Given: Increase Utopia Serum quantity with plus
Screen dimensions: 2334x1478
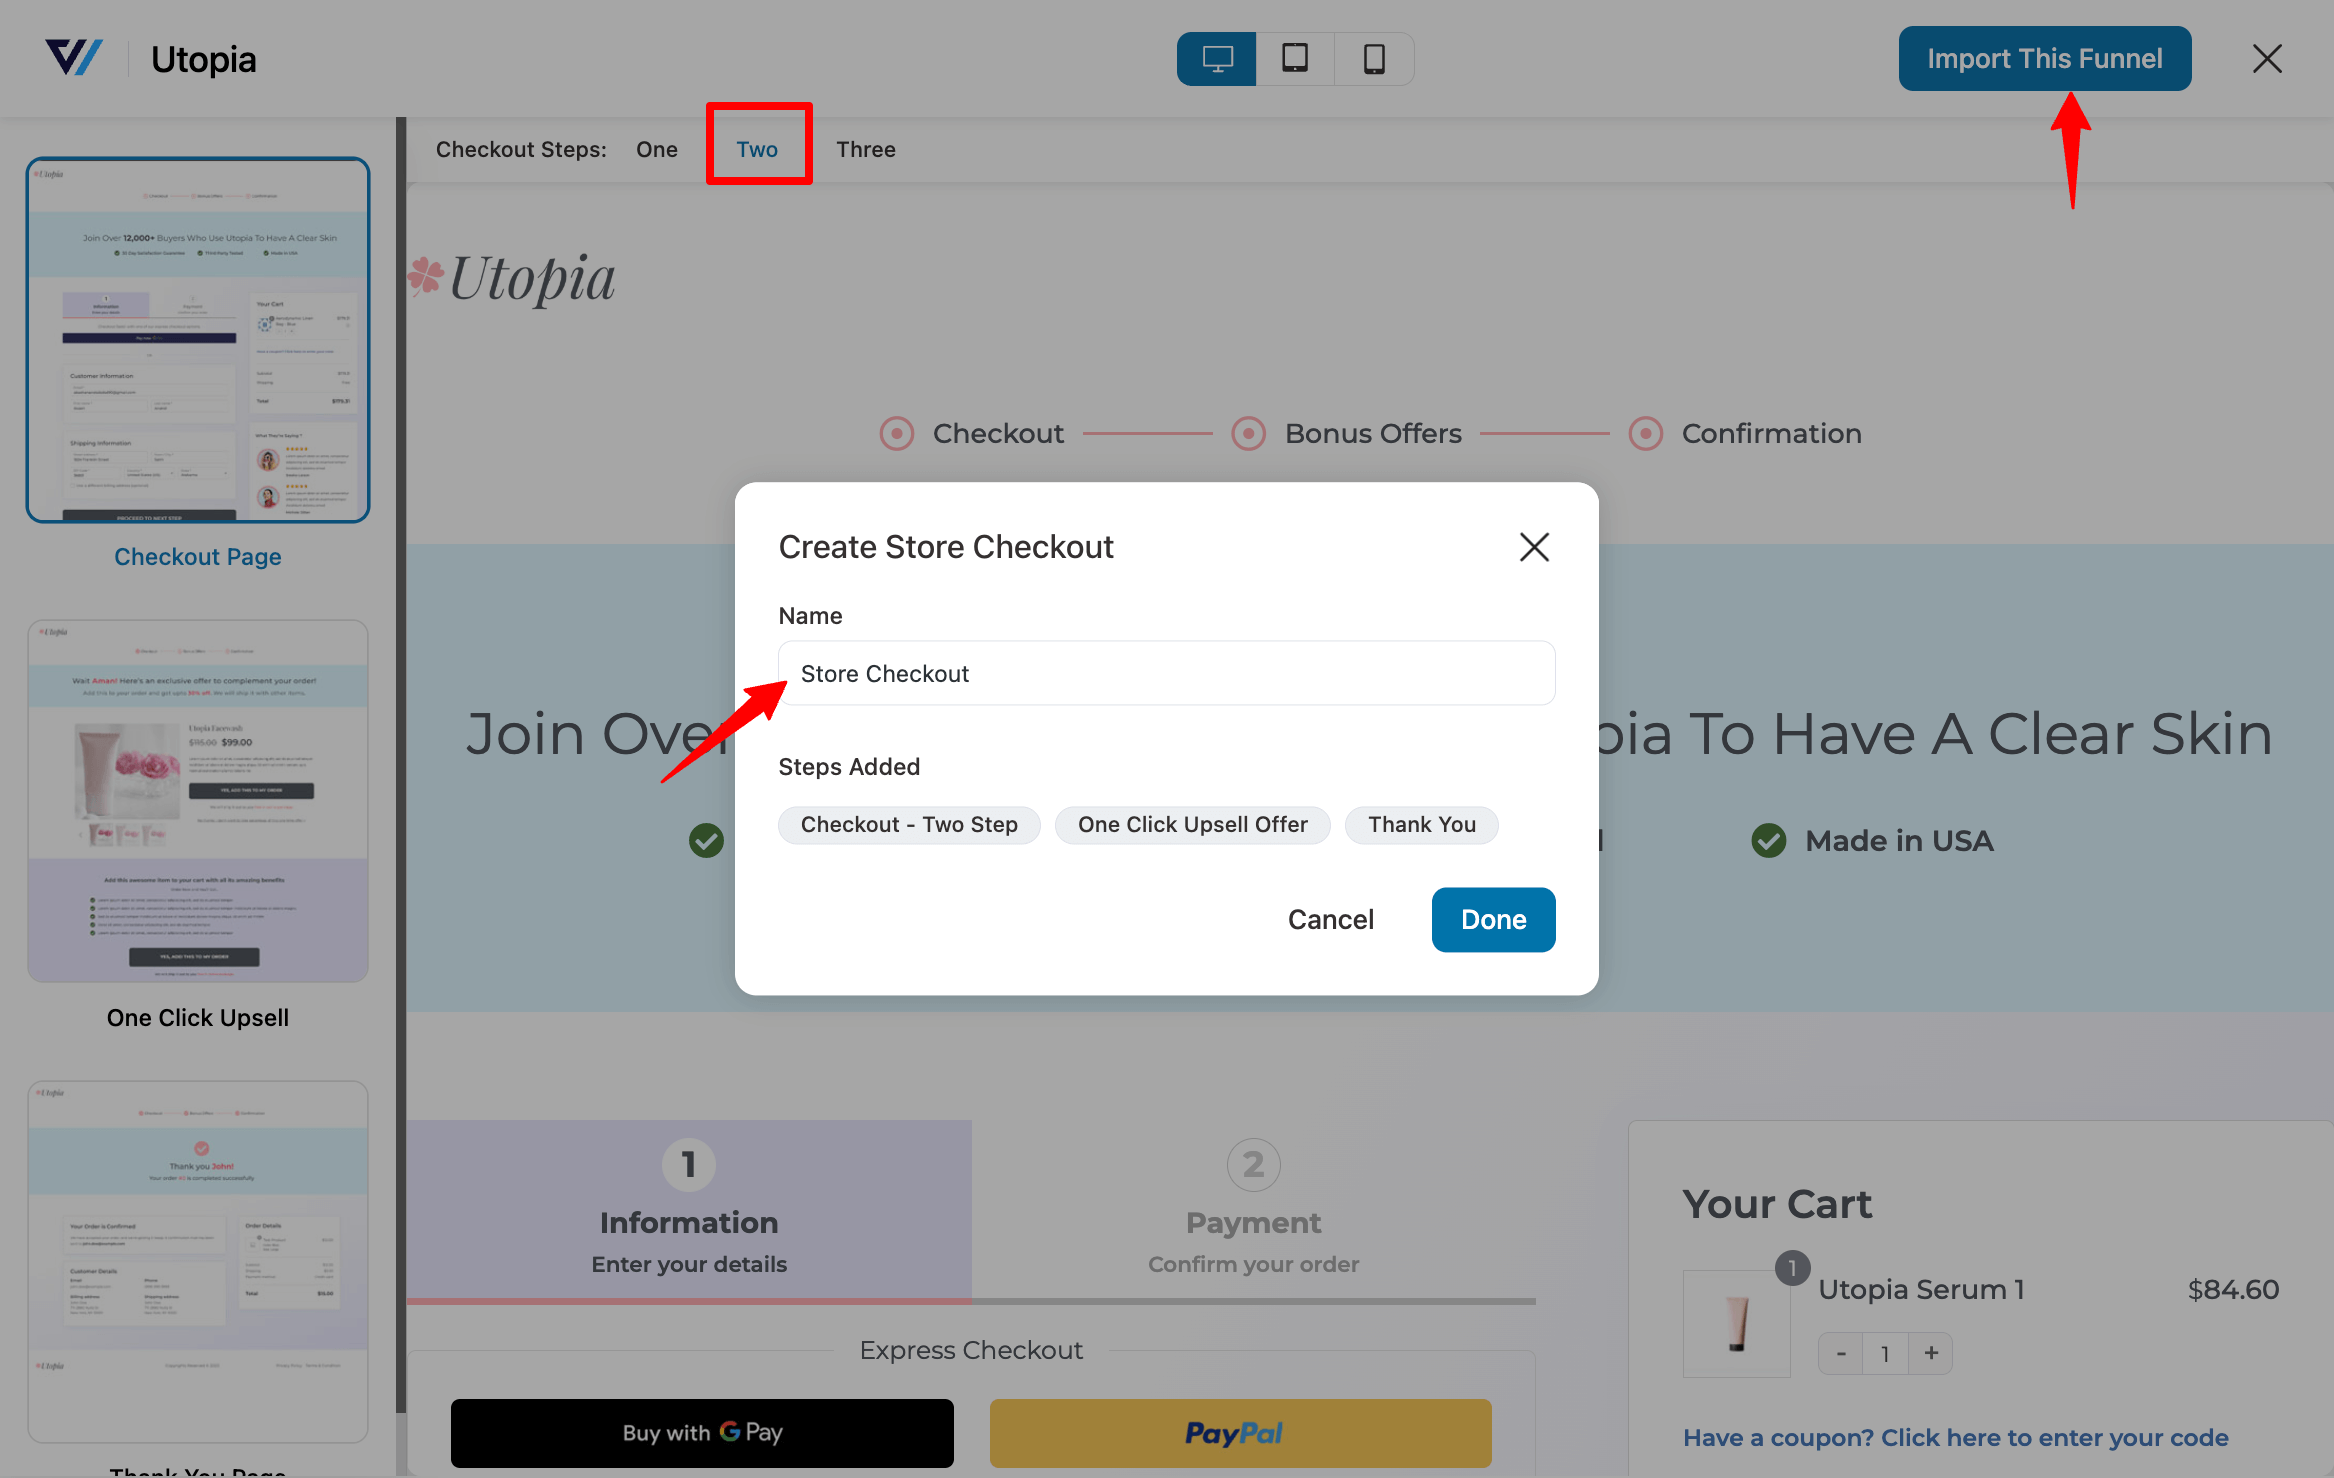Looking at the screenshot, I should [x=1931, y=1353].
